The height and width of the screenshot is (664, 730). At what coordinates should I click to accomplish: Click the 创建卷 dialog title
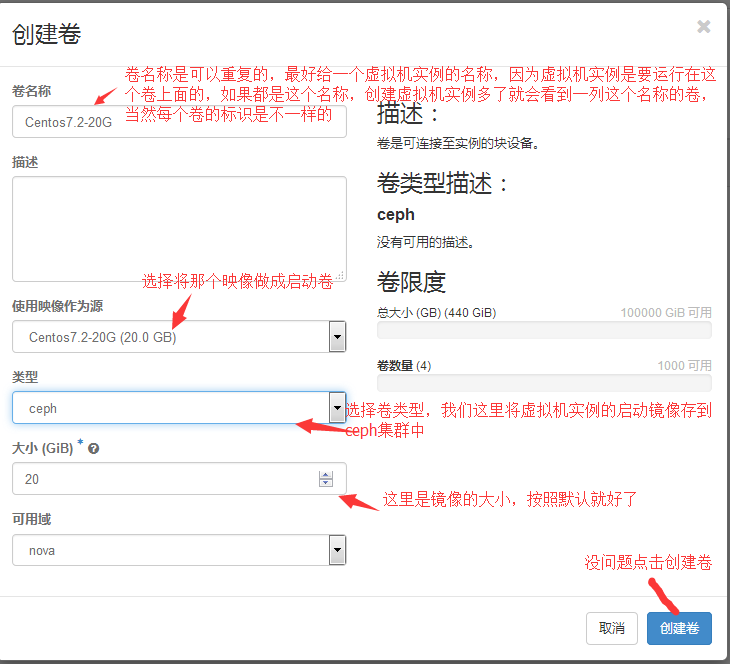46,35
